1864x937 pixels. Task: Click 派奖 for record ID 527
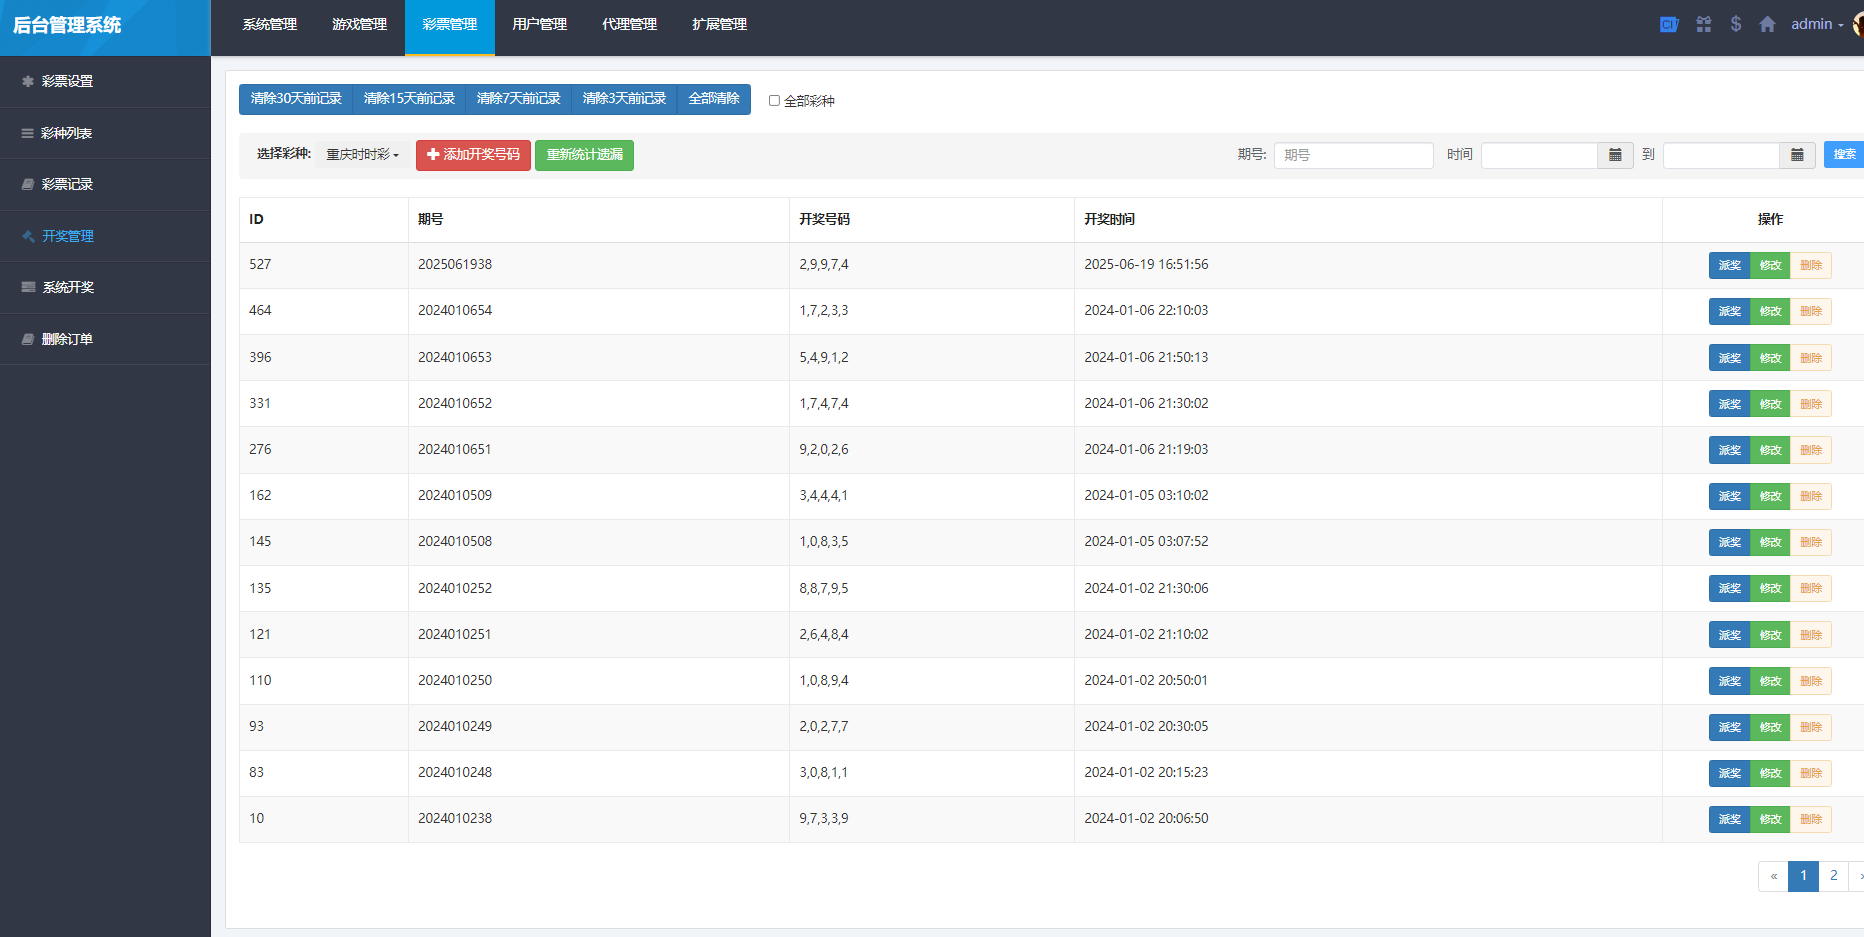(1729, 265)
